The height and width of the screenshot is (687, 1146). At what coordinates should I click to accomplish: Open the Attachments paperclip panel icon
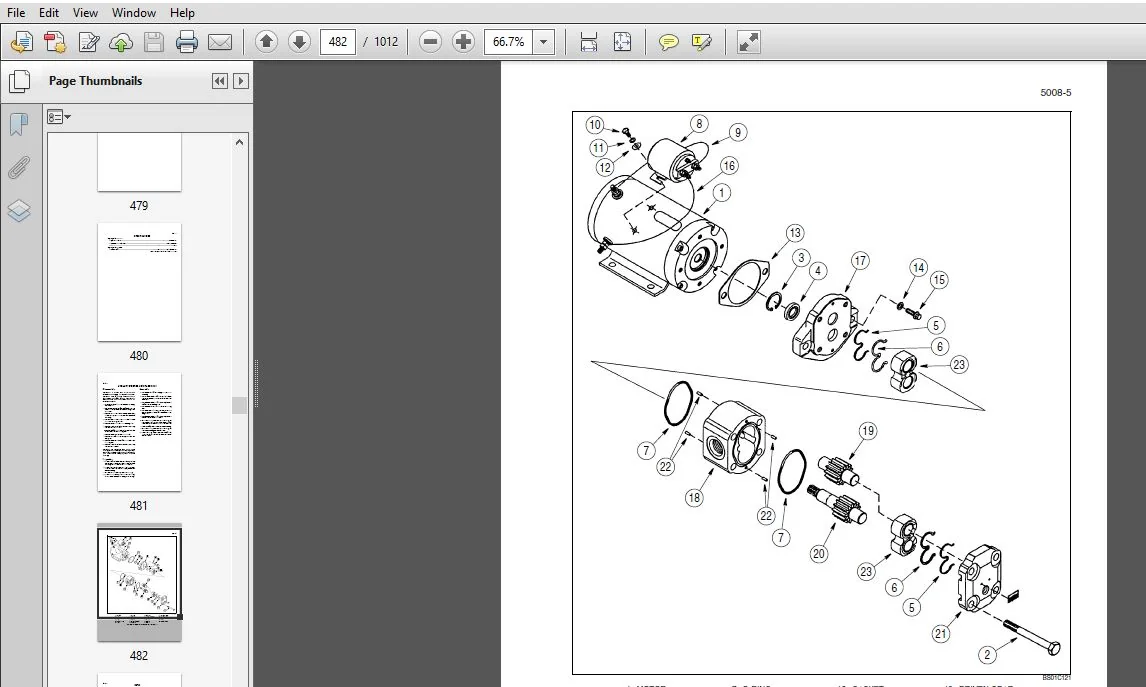(19, 167)
